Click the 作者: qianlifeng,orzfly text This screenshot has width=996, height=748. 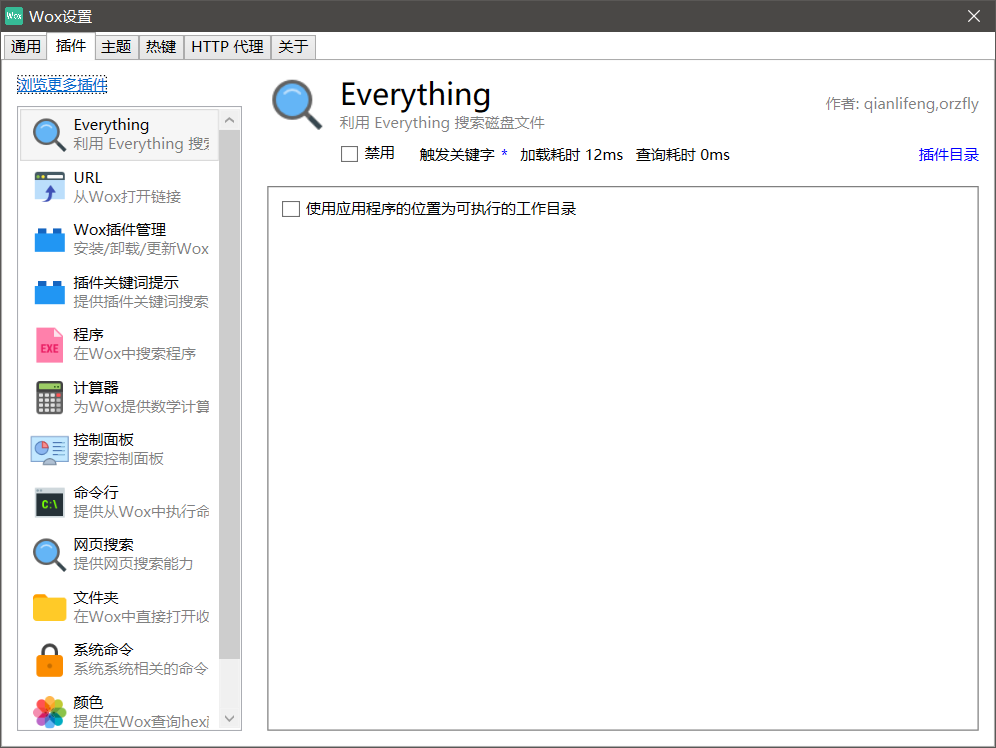[x=902, y=104]
